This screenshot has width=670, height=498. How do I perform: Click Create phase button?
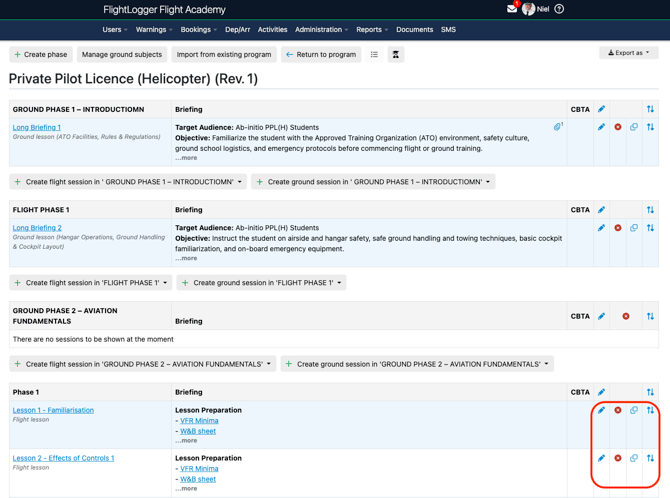[x=41, y=54]
